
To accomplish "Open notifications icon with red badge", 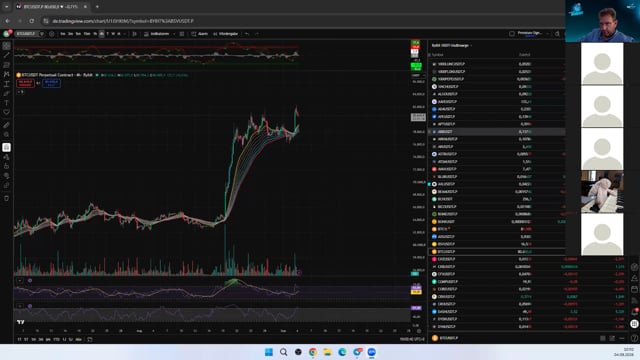I will coord(634,311).
